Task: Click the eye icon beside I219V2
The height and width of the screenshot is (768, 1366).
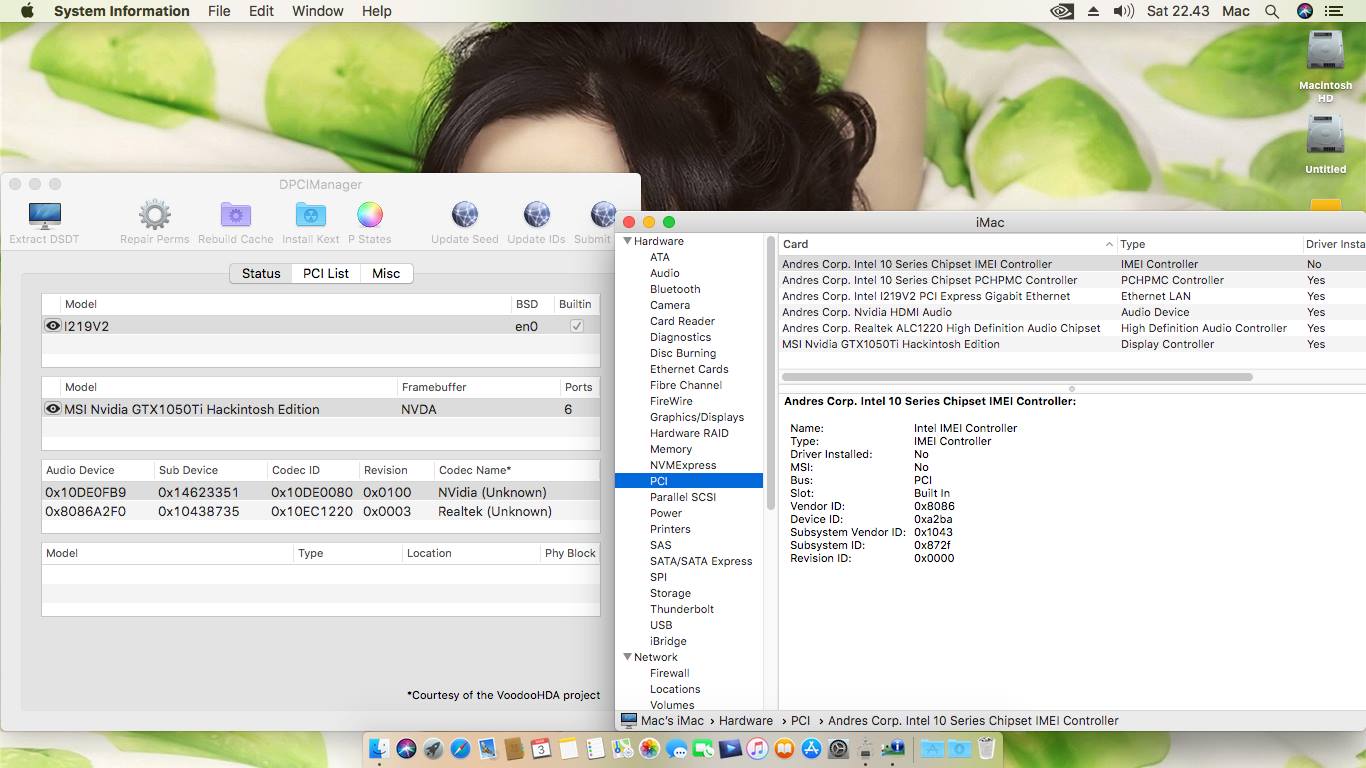Action: tap(53, 326)
